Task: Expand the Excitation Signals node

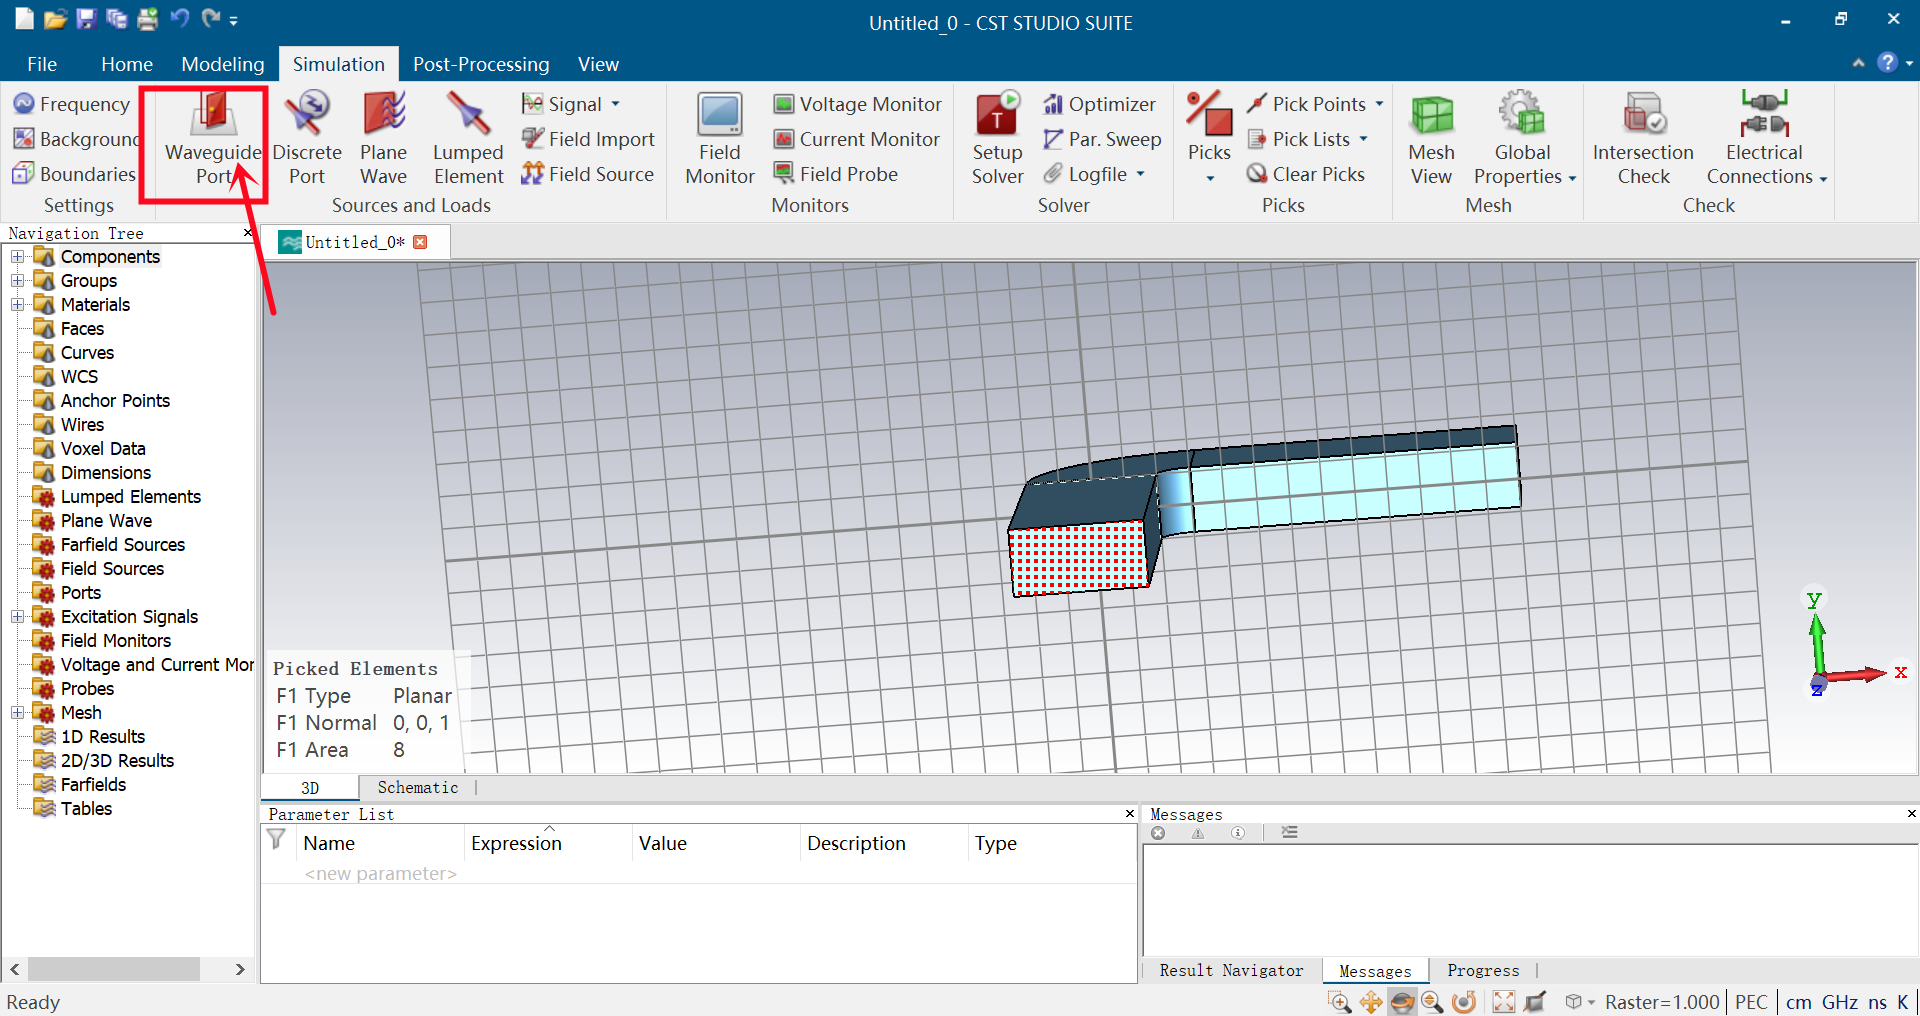Action: click(x=17, y=617)
